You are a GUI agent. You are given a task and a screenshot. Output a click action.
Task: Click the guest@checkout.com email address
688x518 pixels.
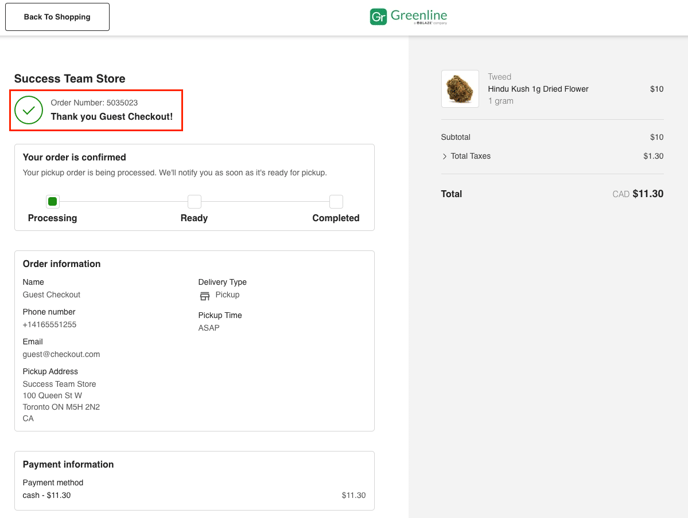pyautogui.click(x=61, y=354)
